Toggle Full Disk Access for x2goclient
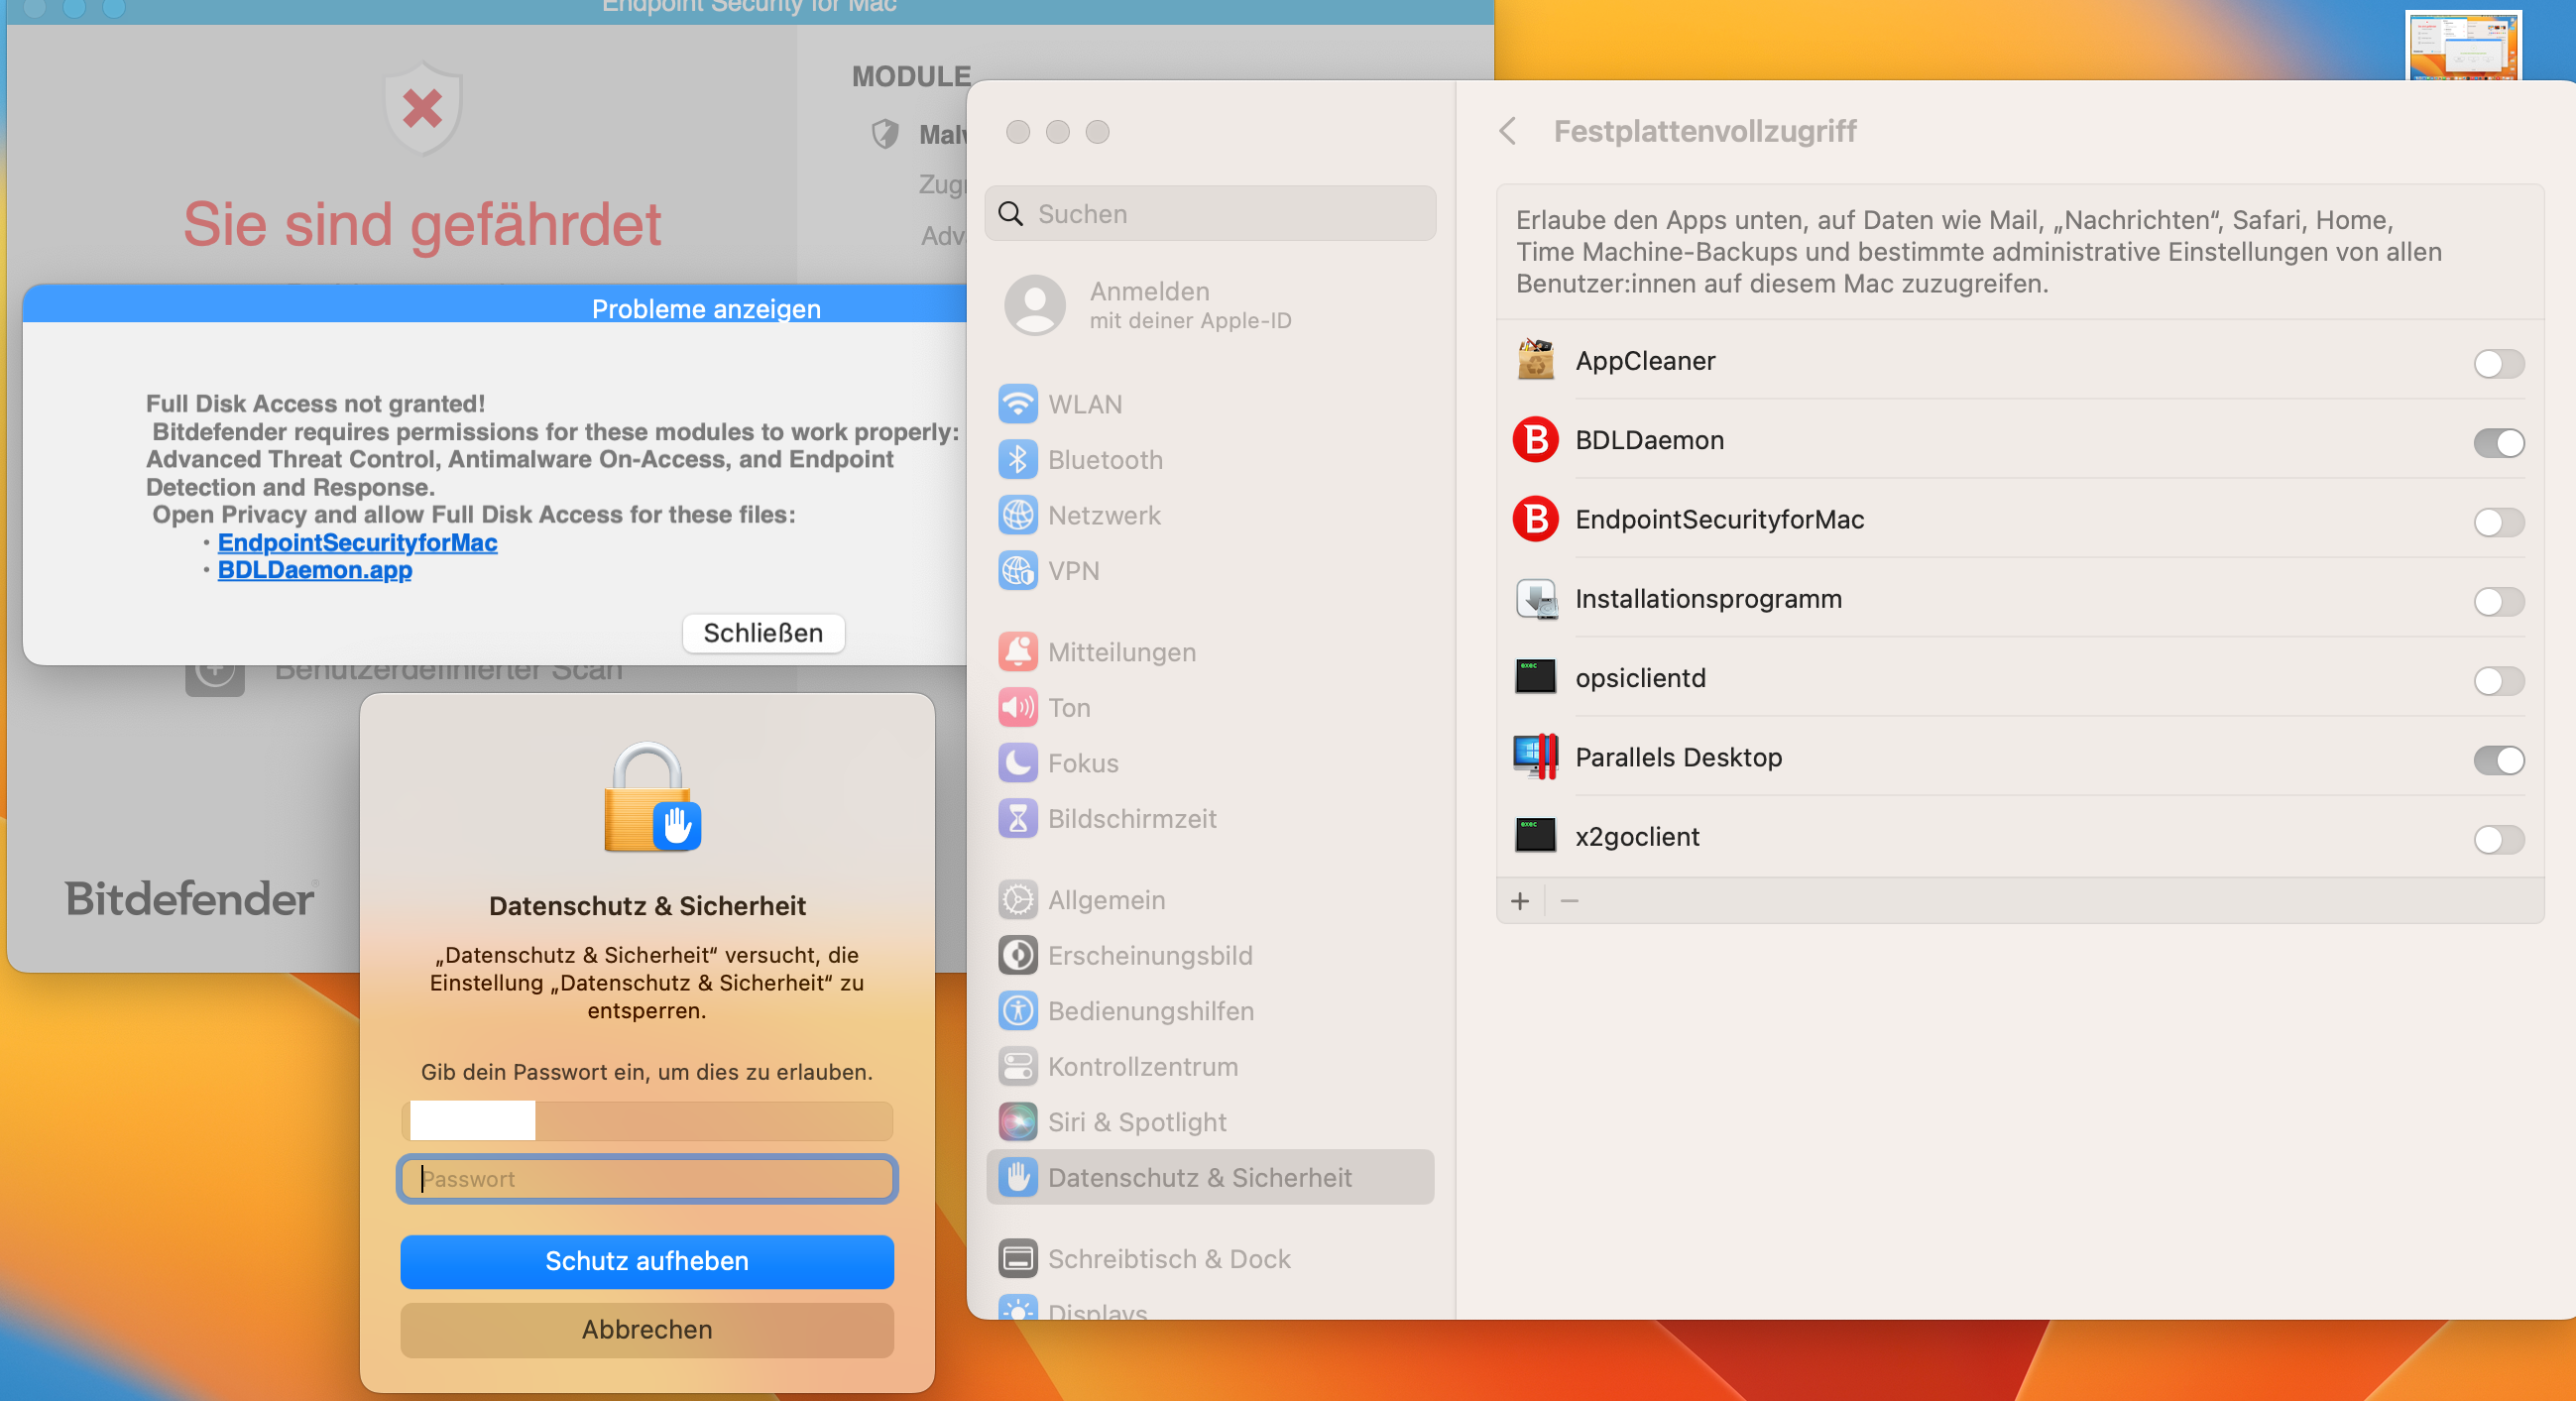Screen dimensions: 2576x1401 coord(2498,839)
